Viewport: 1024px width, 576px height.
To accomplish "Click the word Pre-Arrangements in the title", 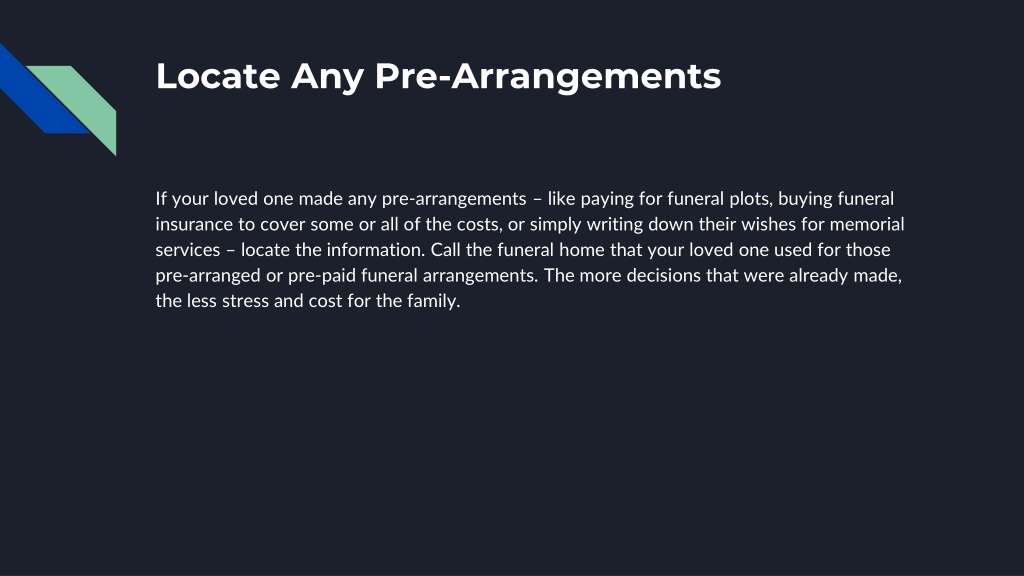I will pyautogui.click(x=548, y=77).
